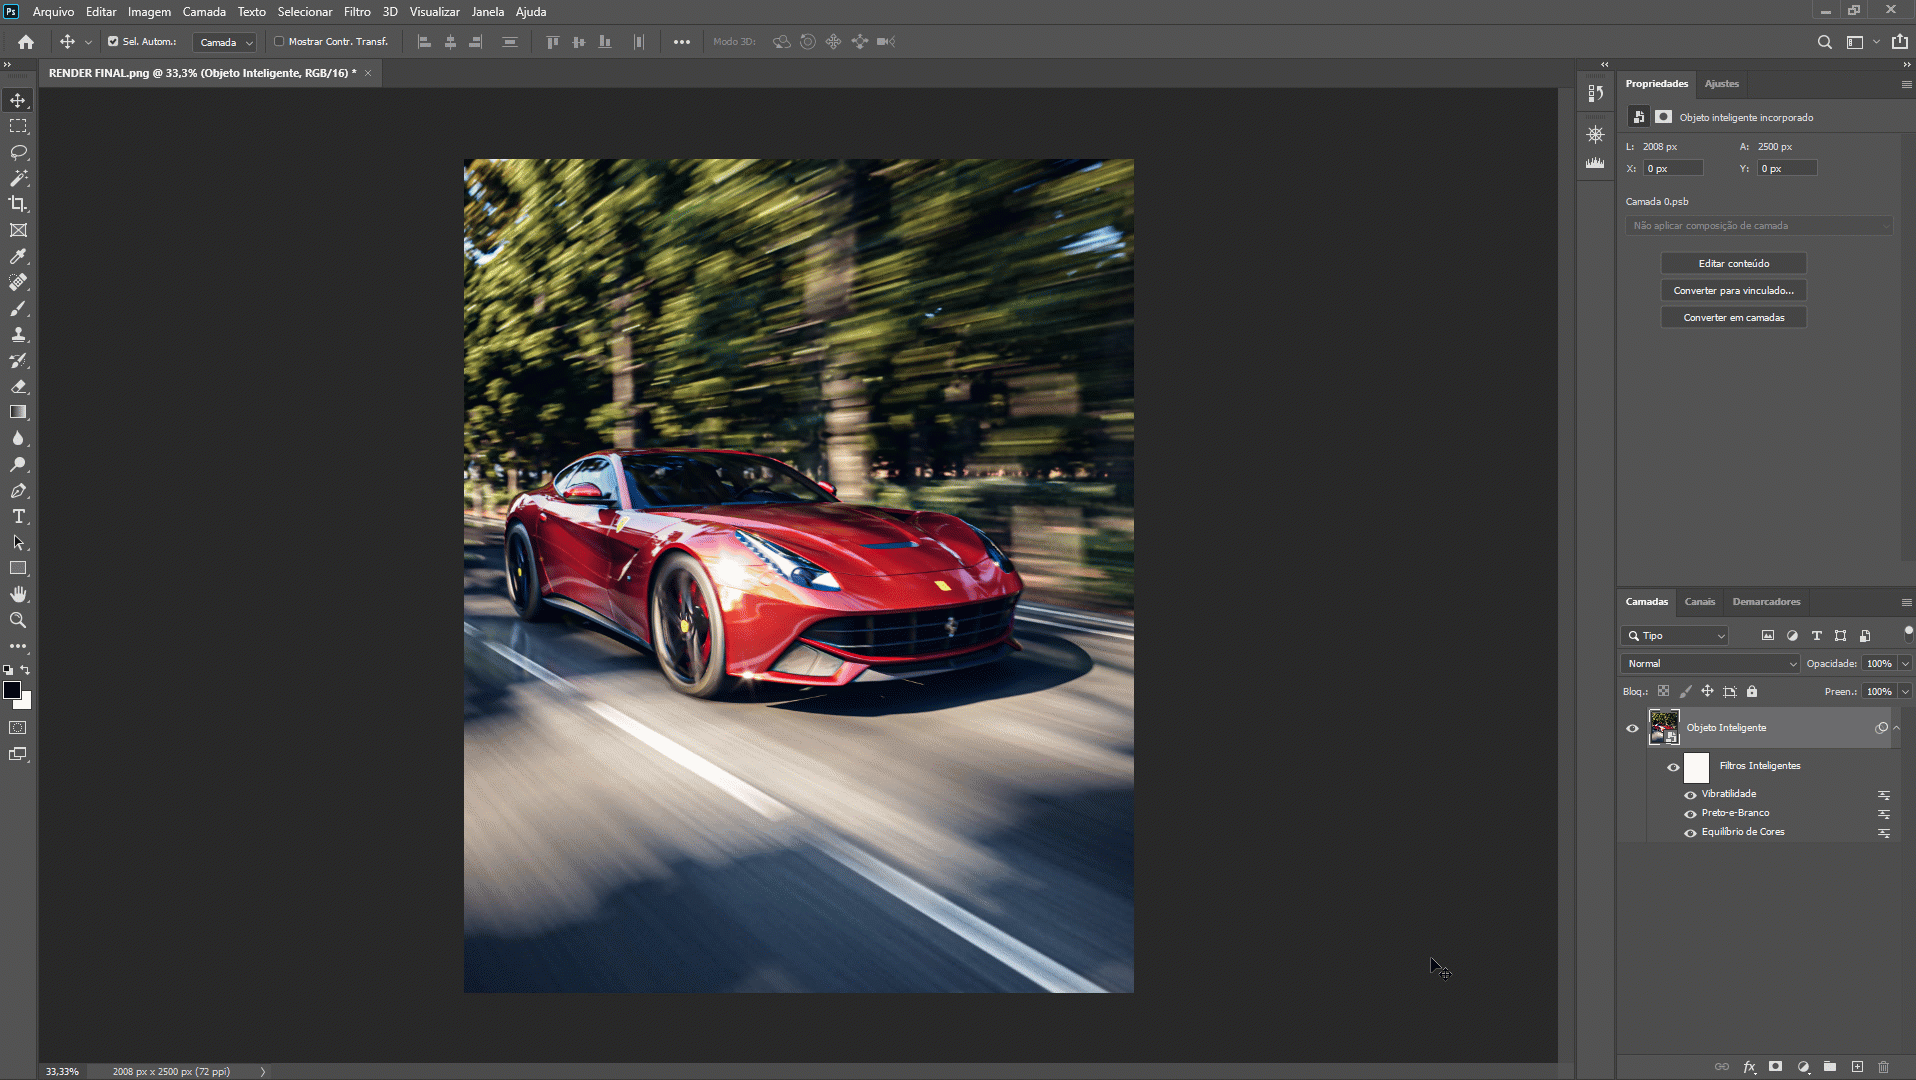Select the Brush tool

(18, 308)
